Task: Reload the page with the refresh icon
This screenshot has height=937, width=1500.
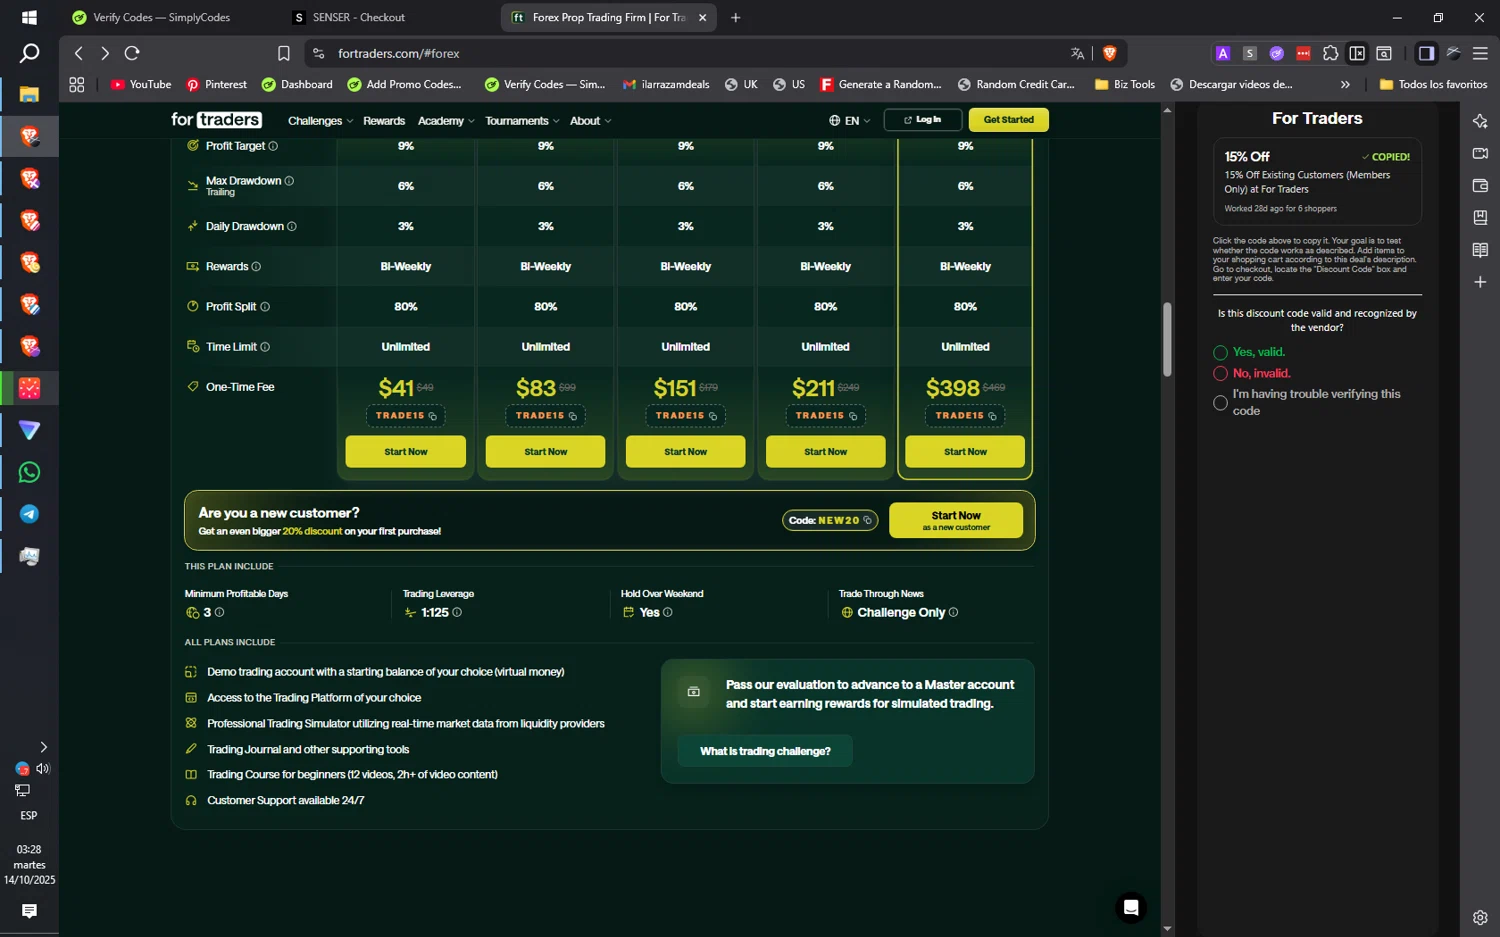Action: (x=132, y=53)
